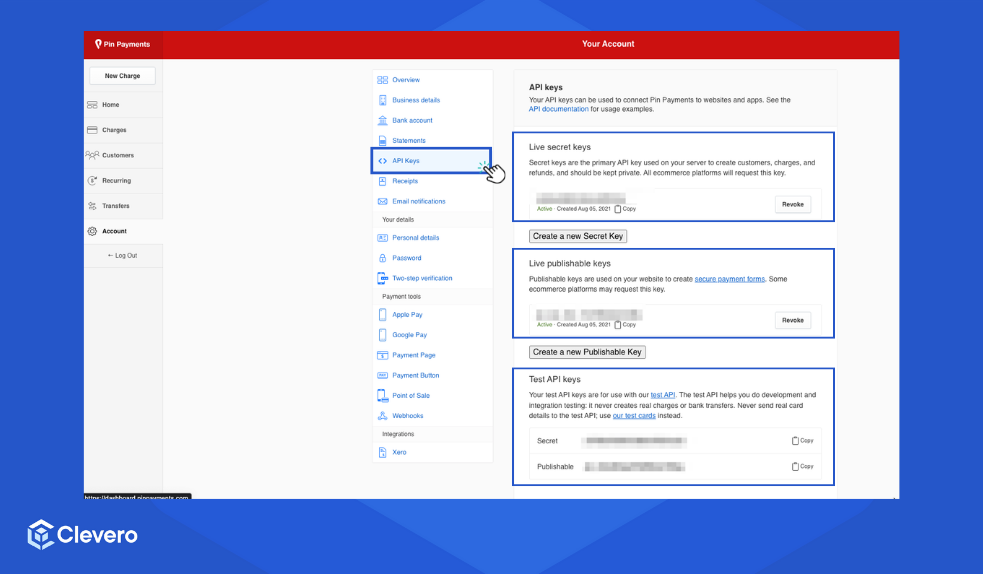
Task: Open the our test cards link
Action: 634,415
